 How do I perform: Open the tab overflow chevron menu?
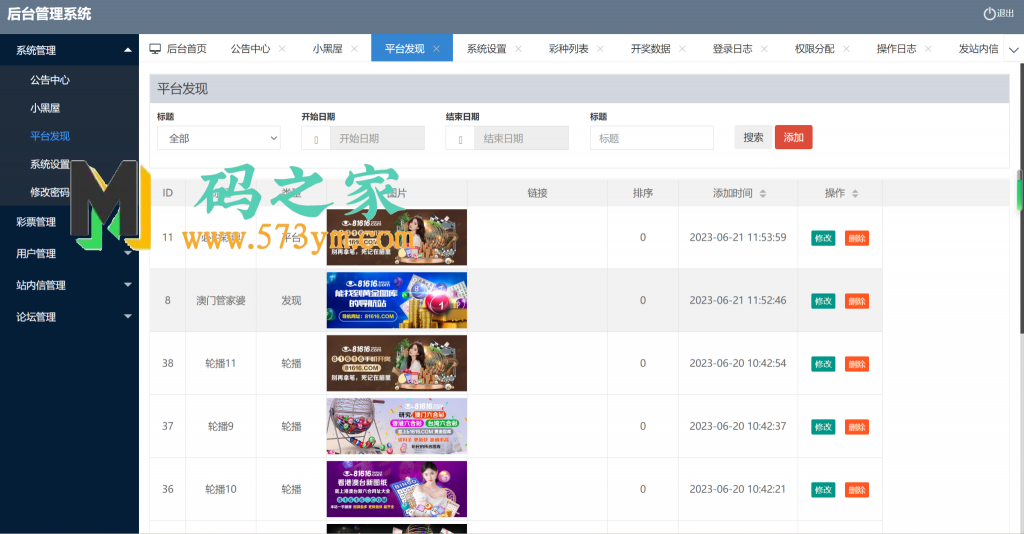(x=1014, y=50)
